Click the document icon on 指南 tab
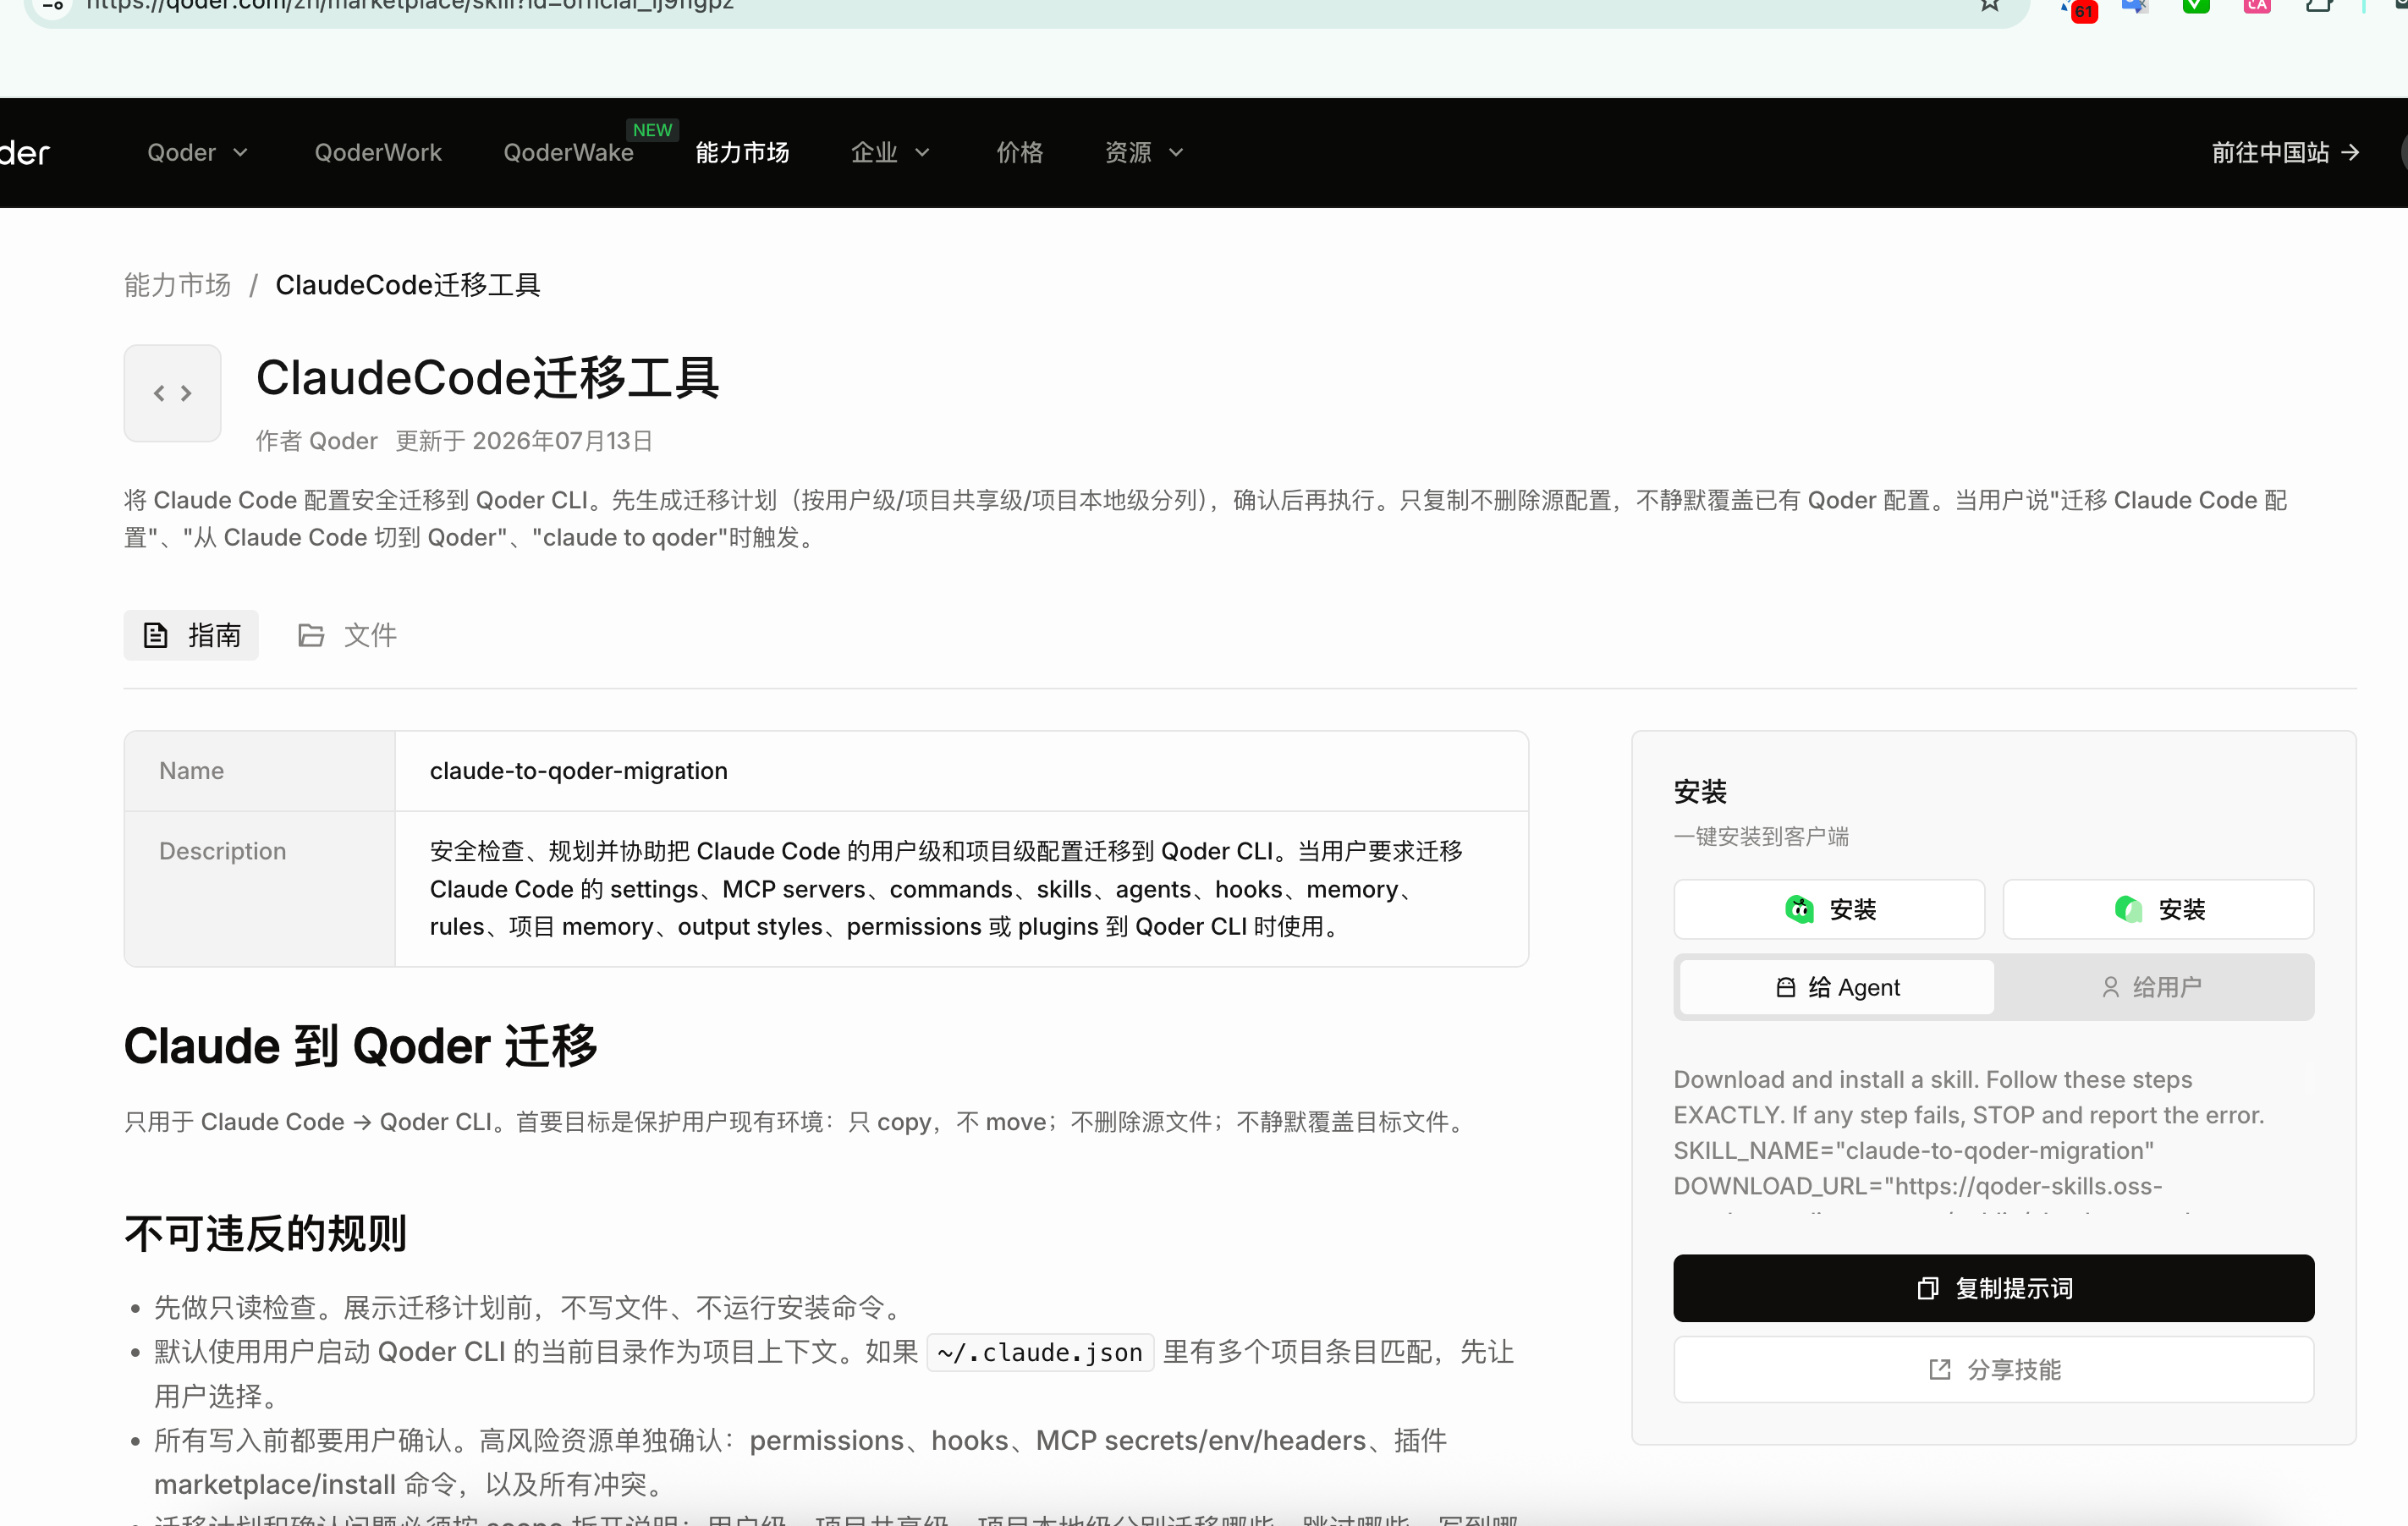Viewport: 2408px width, 1526px height. (x=156, y=635)
